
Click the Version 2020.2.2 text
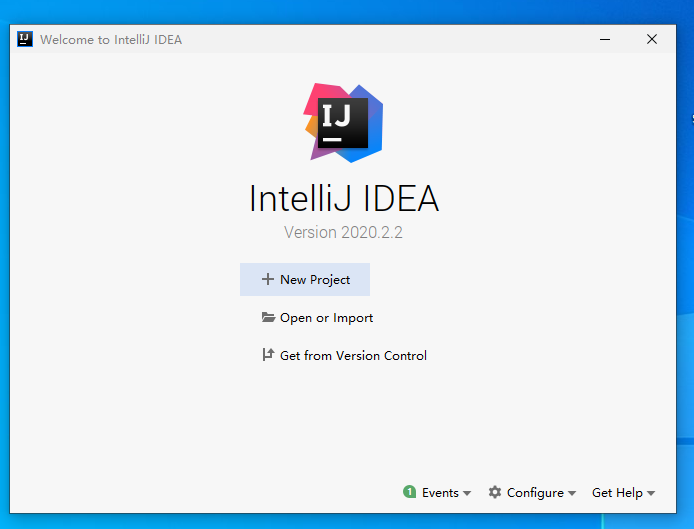tap(343, 232)
